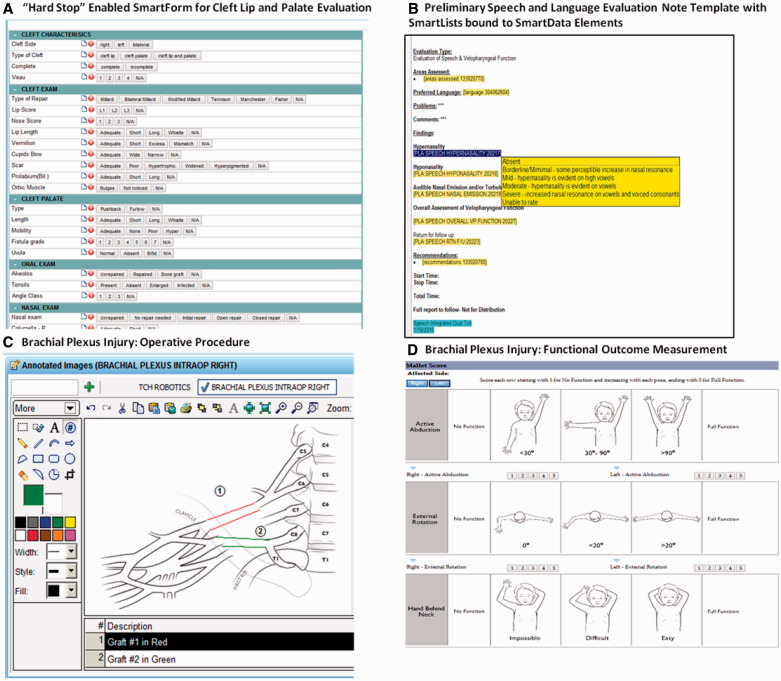Choose 'Mismatch' for Vermilion

pyautogui.click(x=183, y=143)
